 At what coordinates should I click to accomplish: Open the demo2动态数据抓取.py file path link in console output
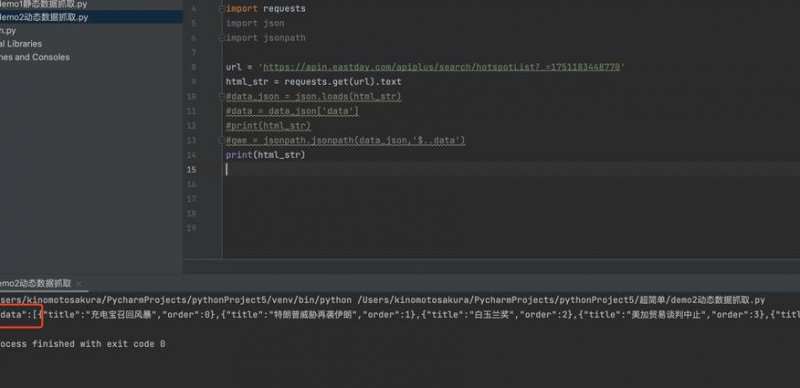coord(561,300)
